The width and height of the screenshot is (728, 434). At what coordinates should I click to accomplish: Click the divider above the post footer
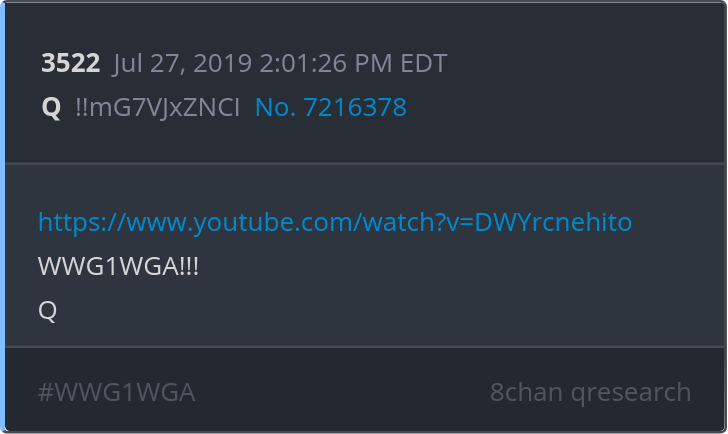(365, 346)
